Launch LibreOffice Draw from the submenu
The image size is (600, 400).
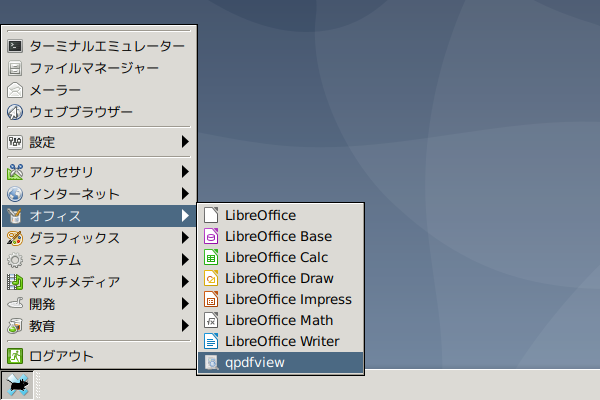click(x=280, y=278)
